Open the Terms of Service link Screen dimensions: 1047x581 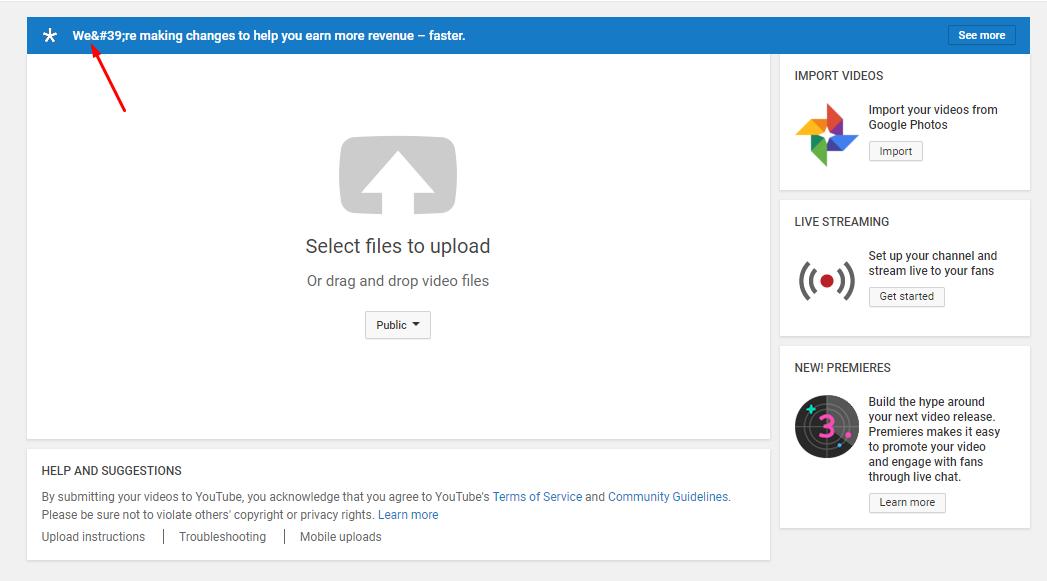[x=538, y=497]
